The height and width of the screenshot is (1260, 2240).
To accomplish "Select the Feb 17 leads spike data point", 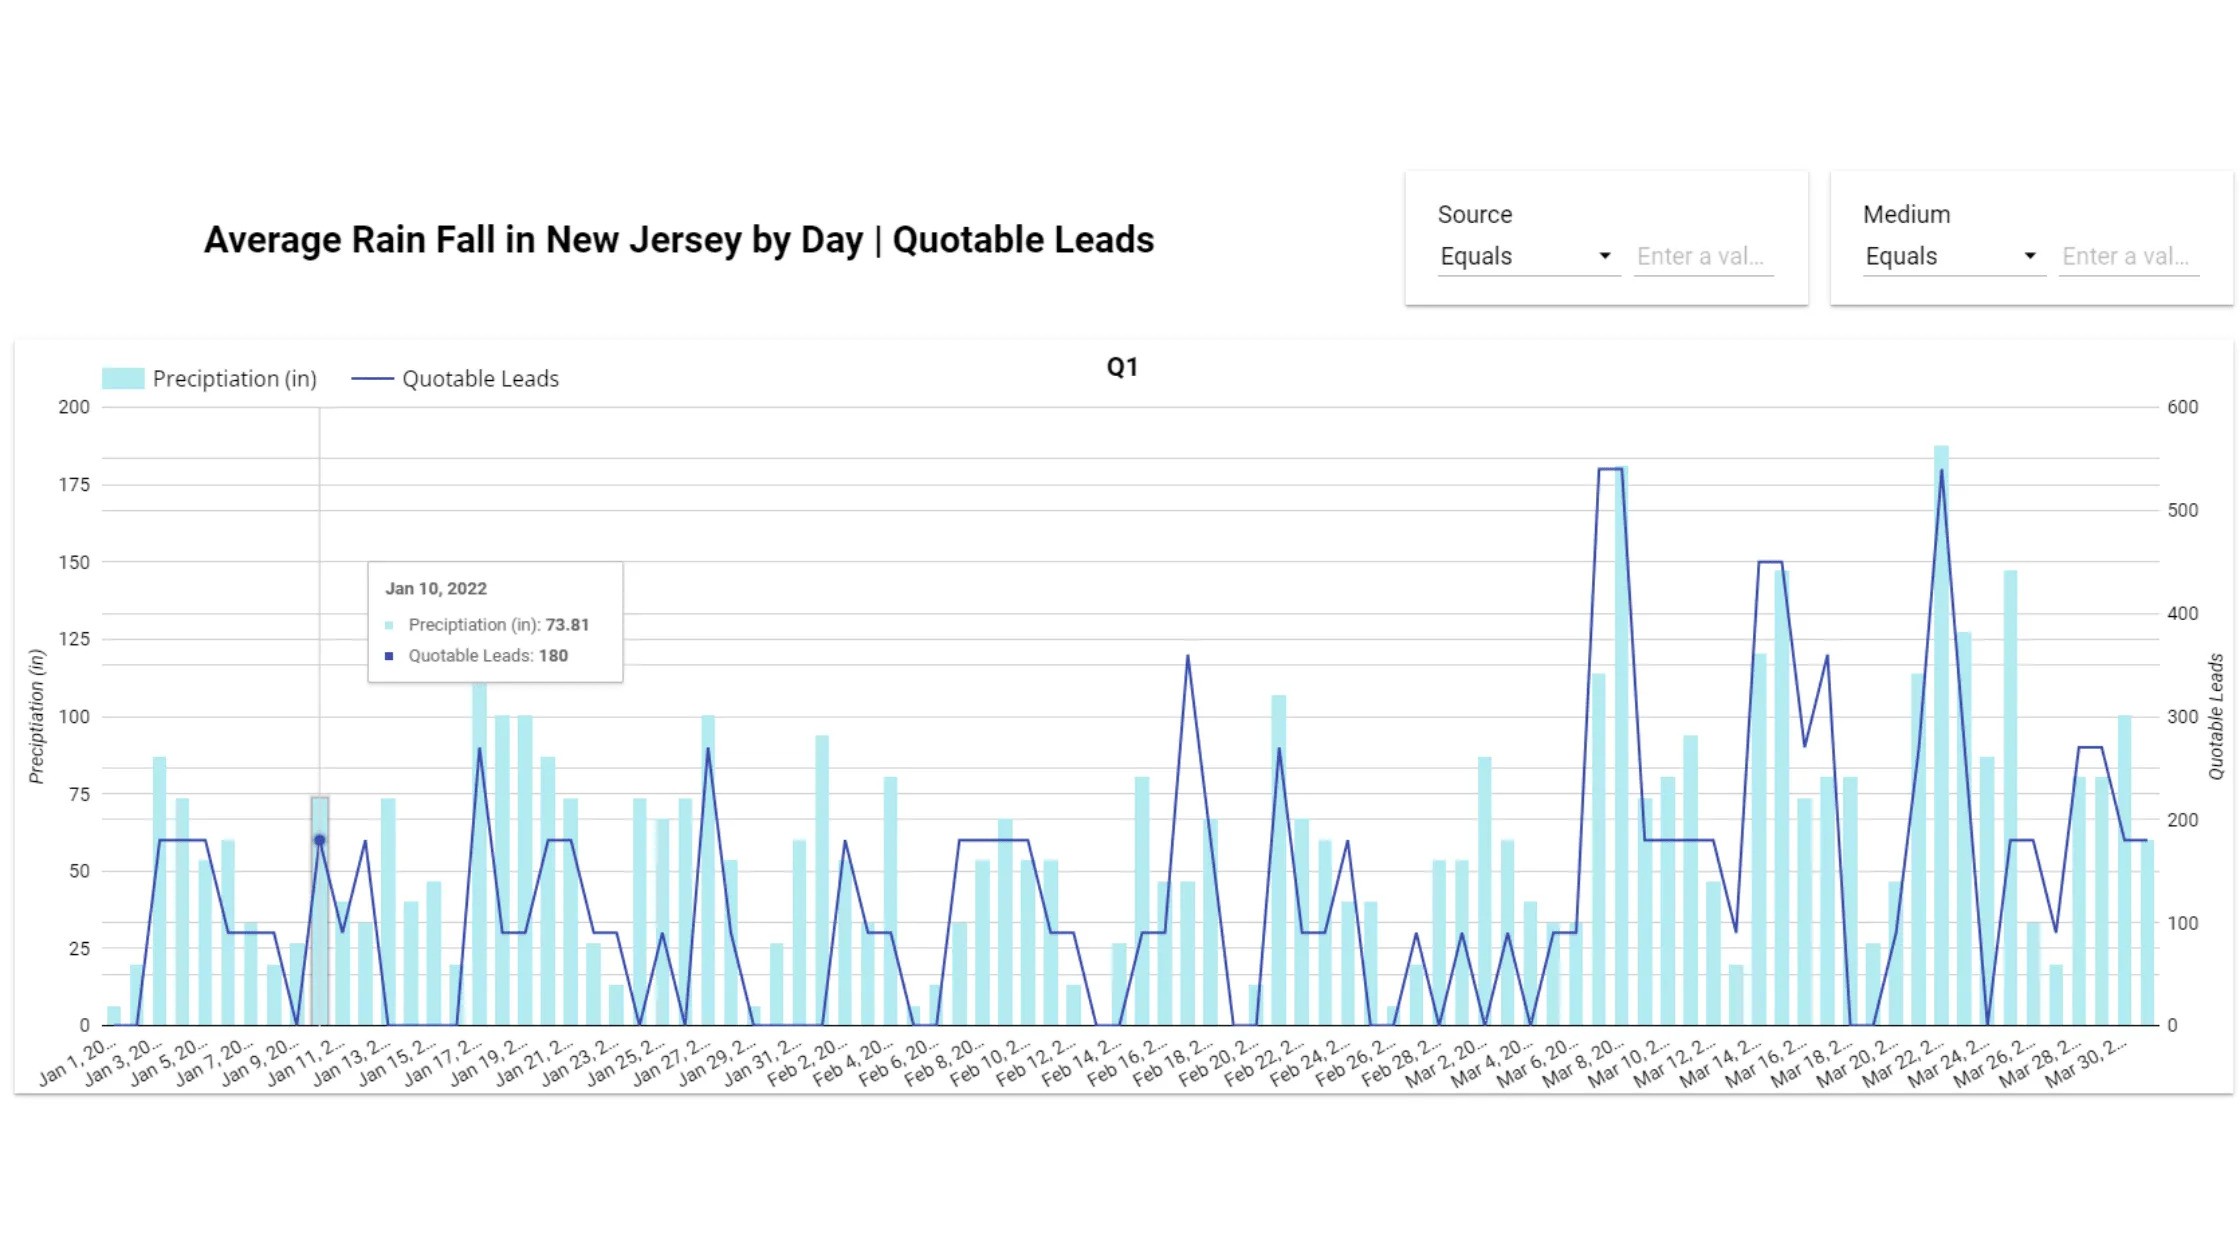I will click(1190, 655).
